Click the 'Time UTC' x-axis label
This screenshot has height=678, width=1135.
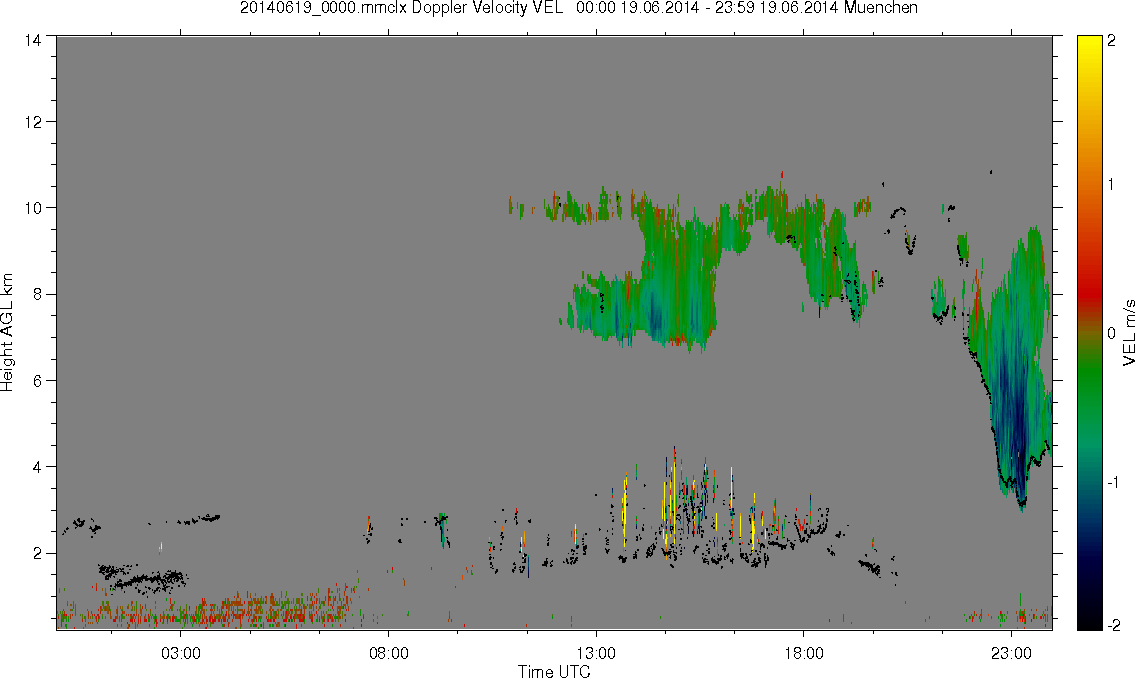pyautogui.click(x=554, y=671)
